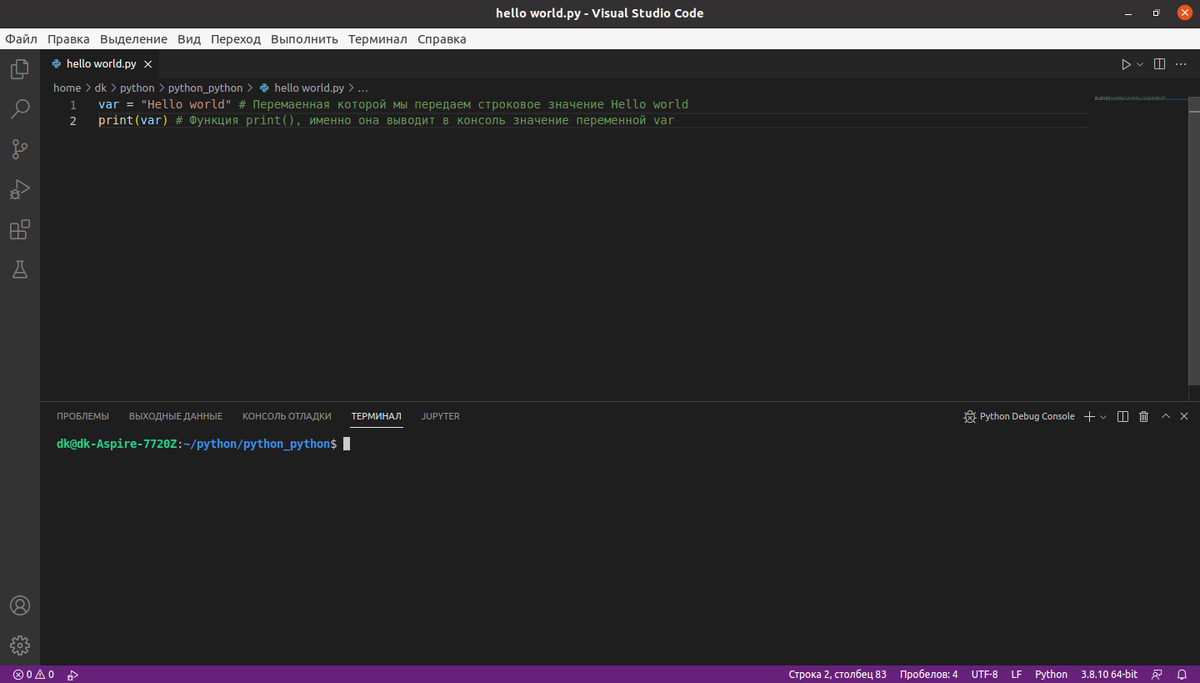1200x683 pixels.
Task: Open the Source Control view
Action: coord(19,149)
